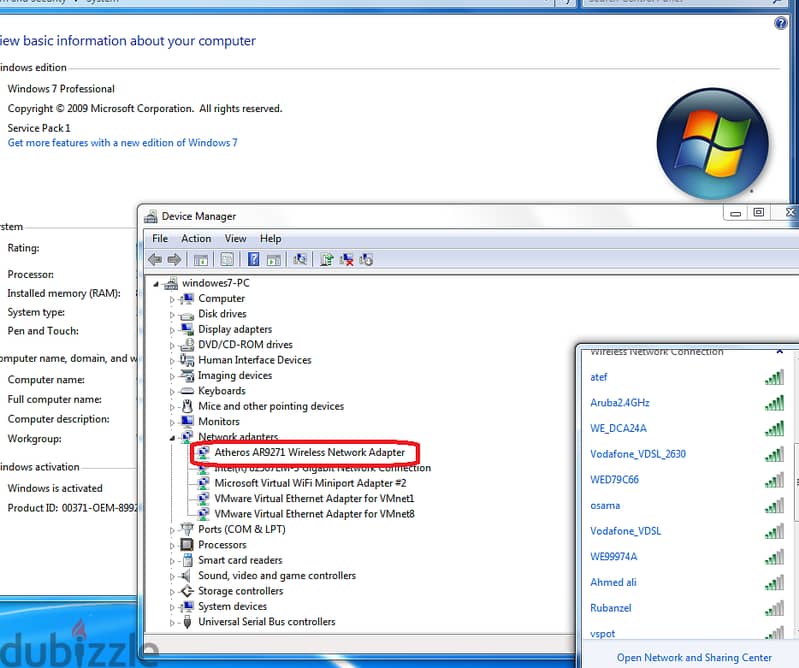
Task: Click the signal bars icon next to Aruba2.4GHz
Action: pos(774,403)
